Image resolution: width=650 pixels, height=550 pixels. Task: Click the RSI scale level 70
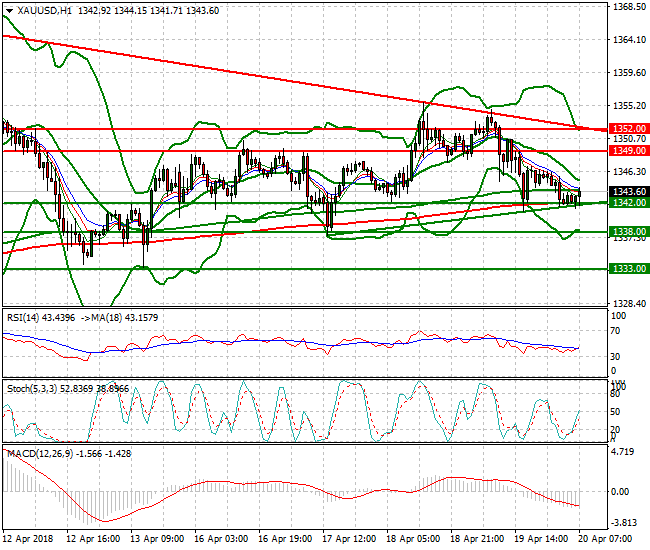[616, 331]
